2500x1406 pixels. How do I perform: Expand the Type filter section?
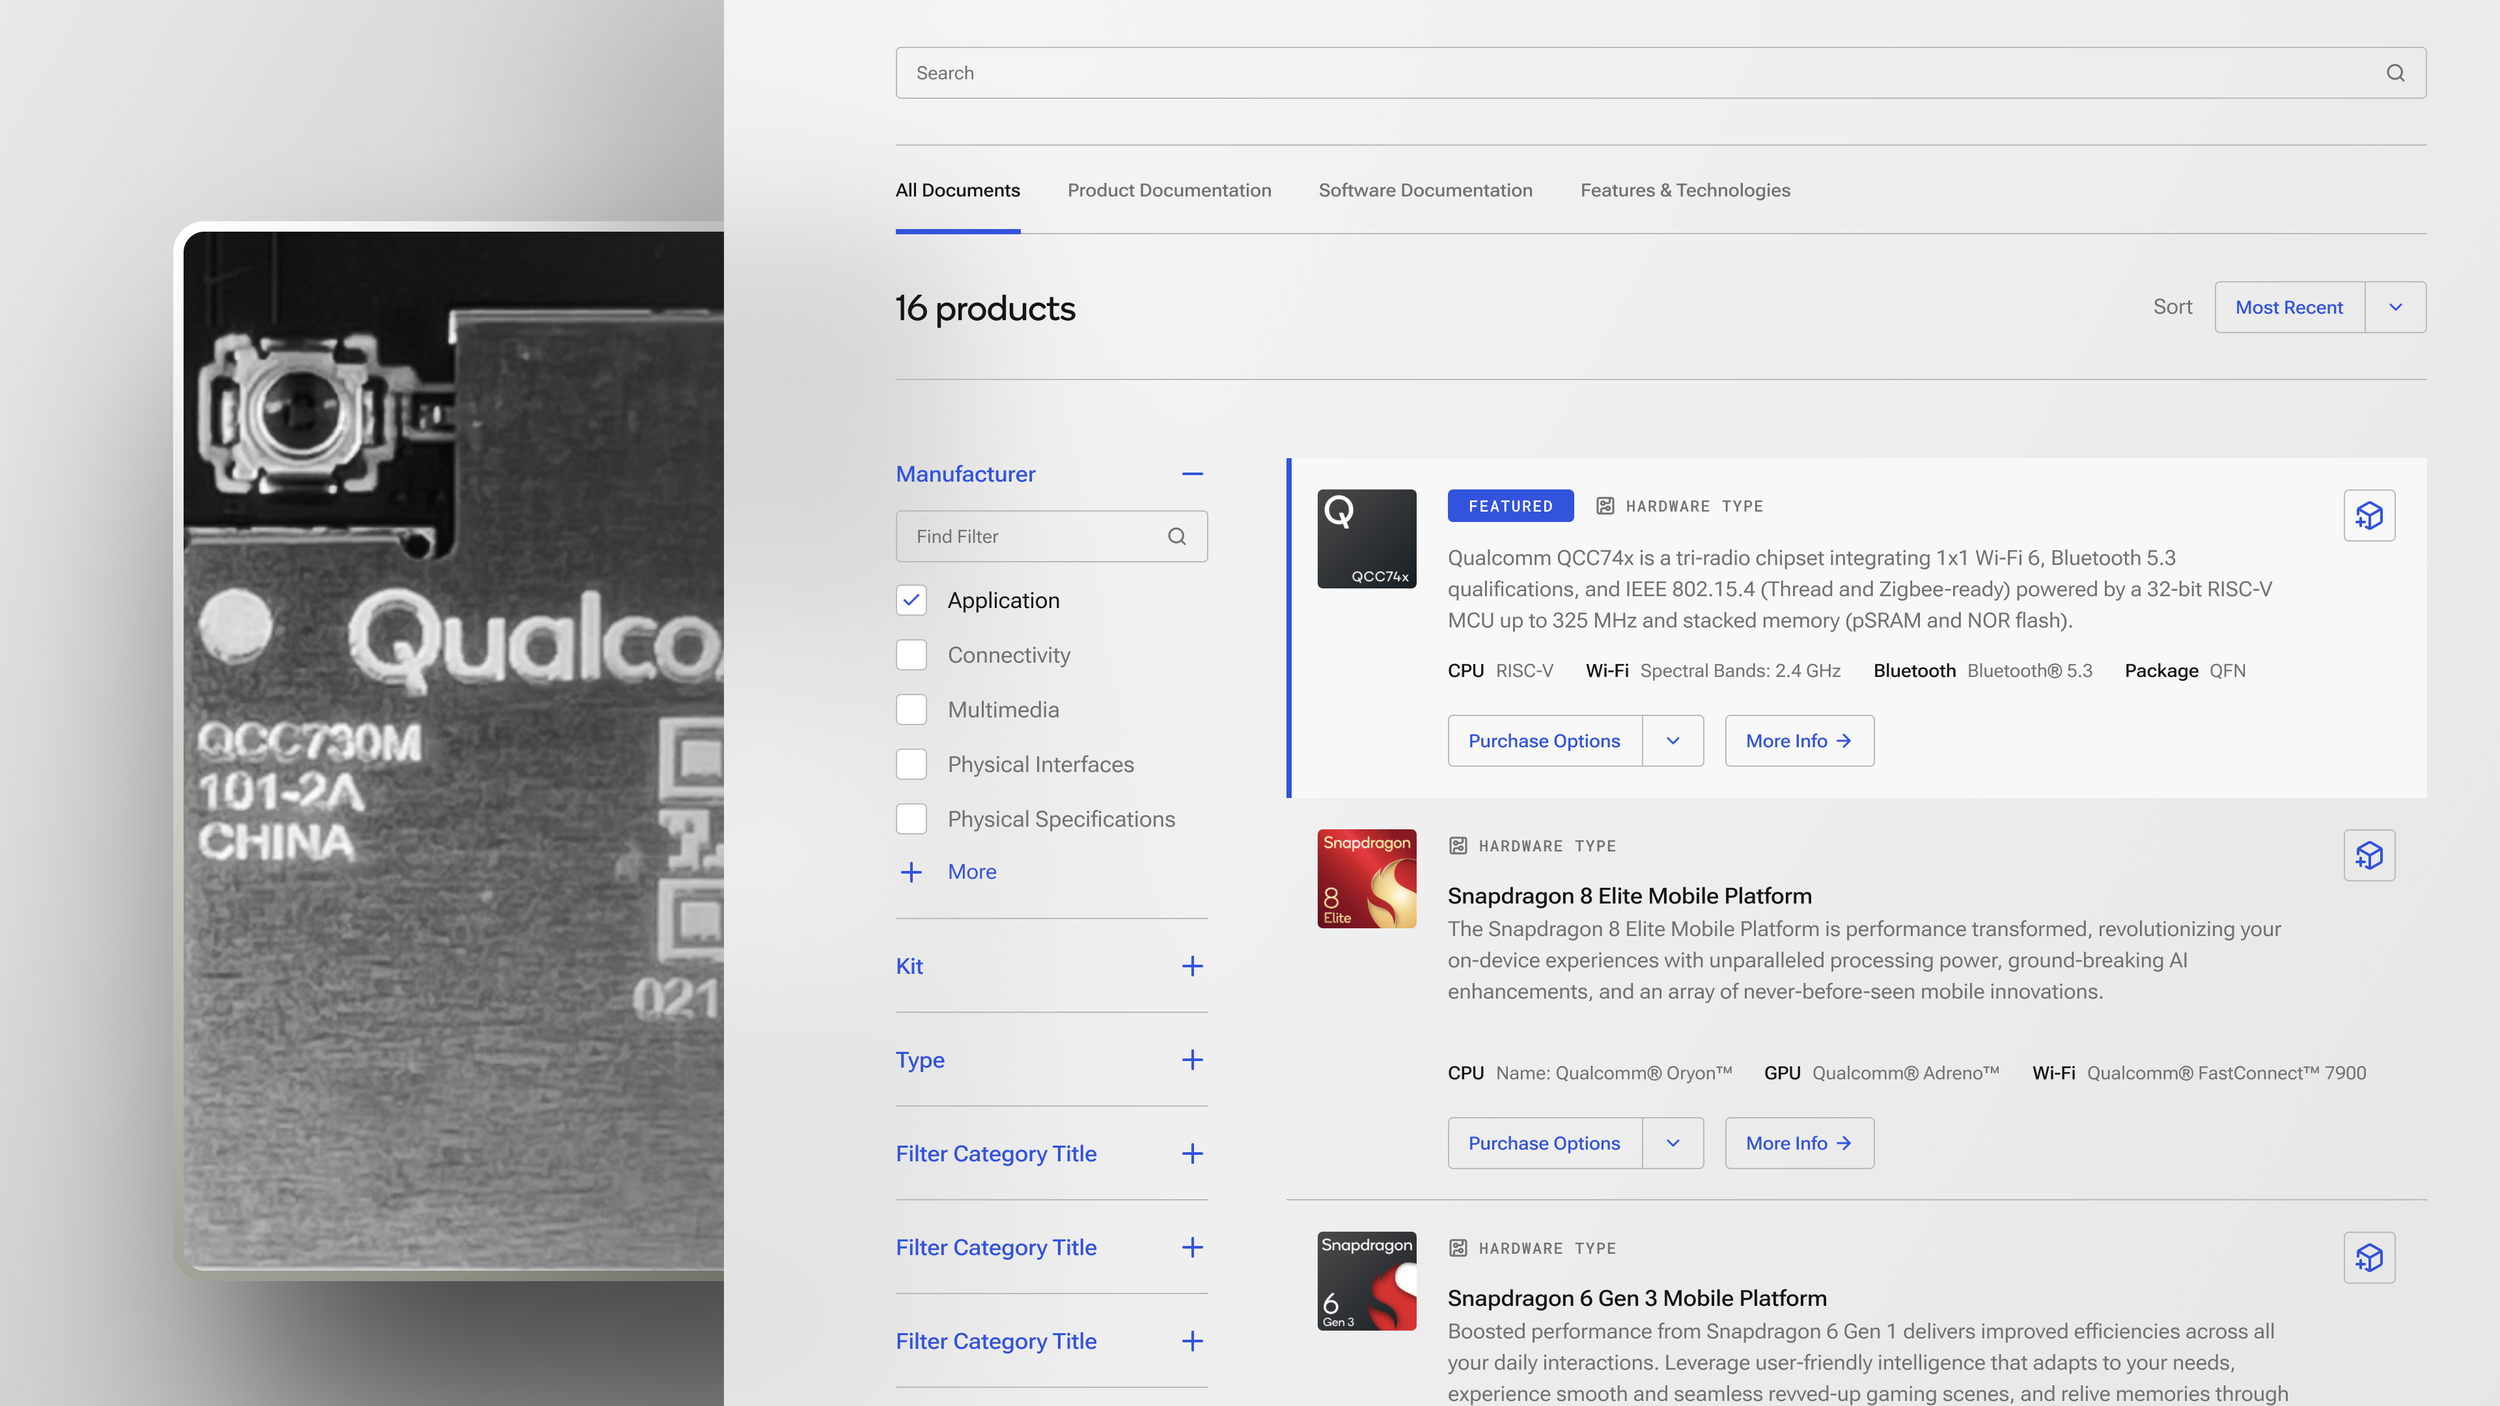[x=1192, y=1060]
